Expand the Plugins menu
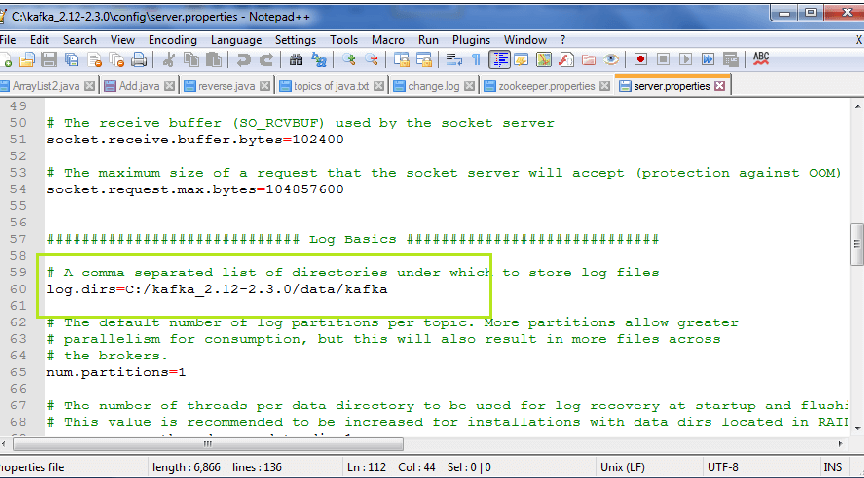864x478 pixels. tap(471, 39)
